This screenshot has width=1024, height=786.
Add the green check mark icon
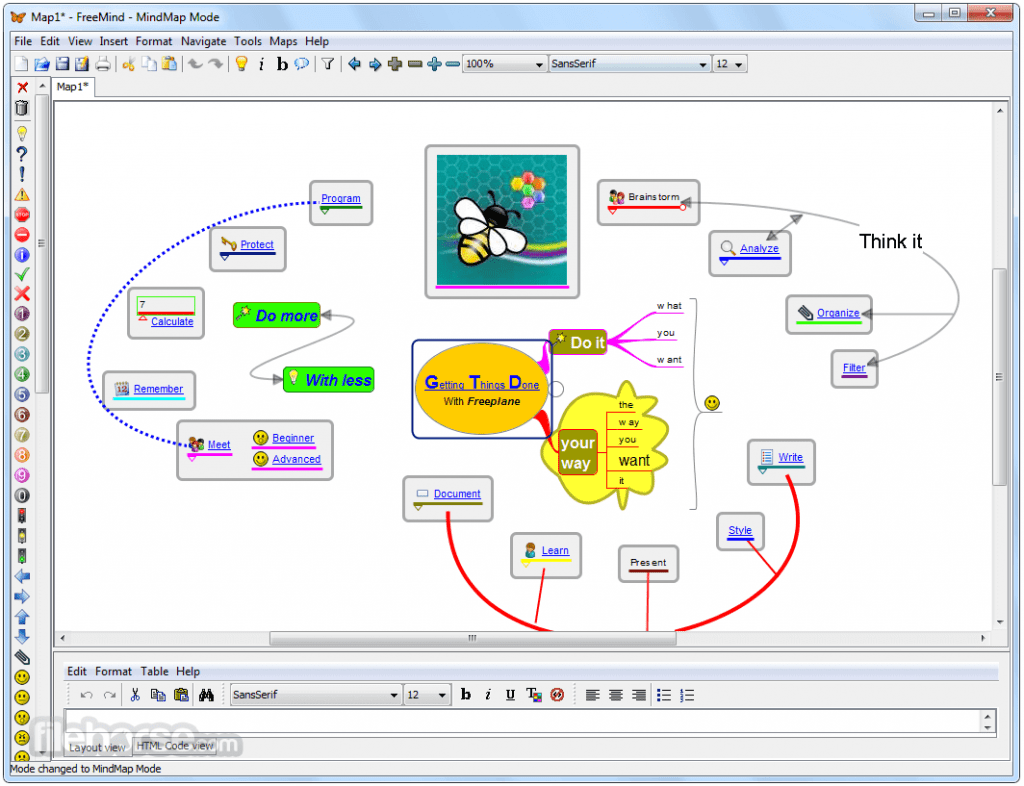[22, 274]
